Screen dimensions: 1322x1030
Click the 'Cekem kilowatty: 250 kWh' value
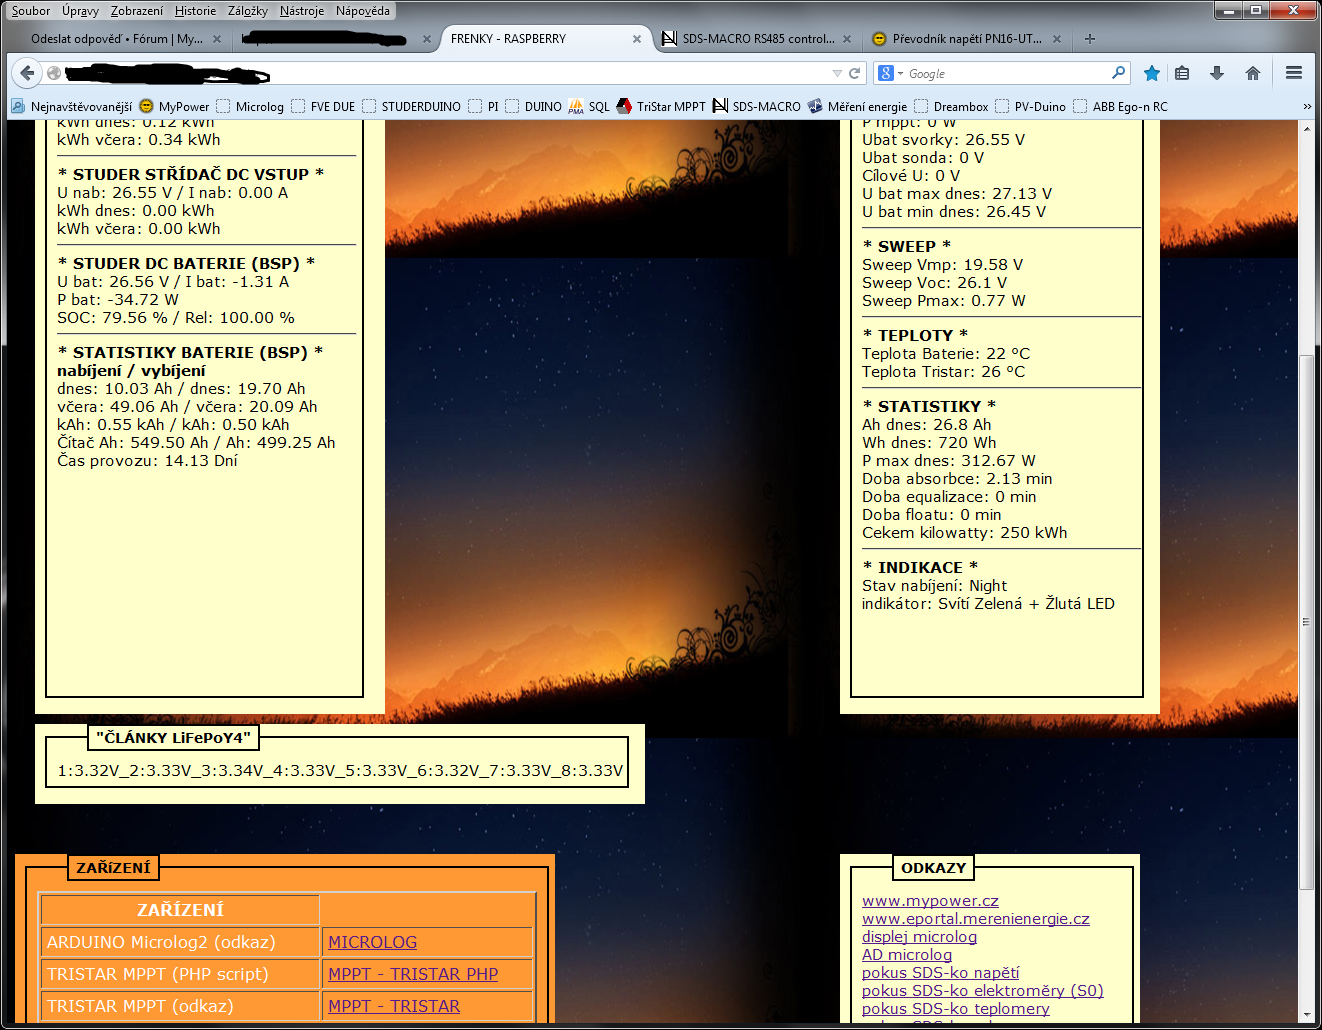(x=964, y=533)
